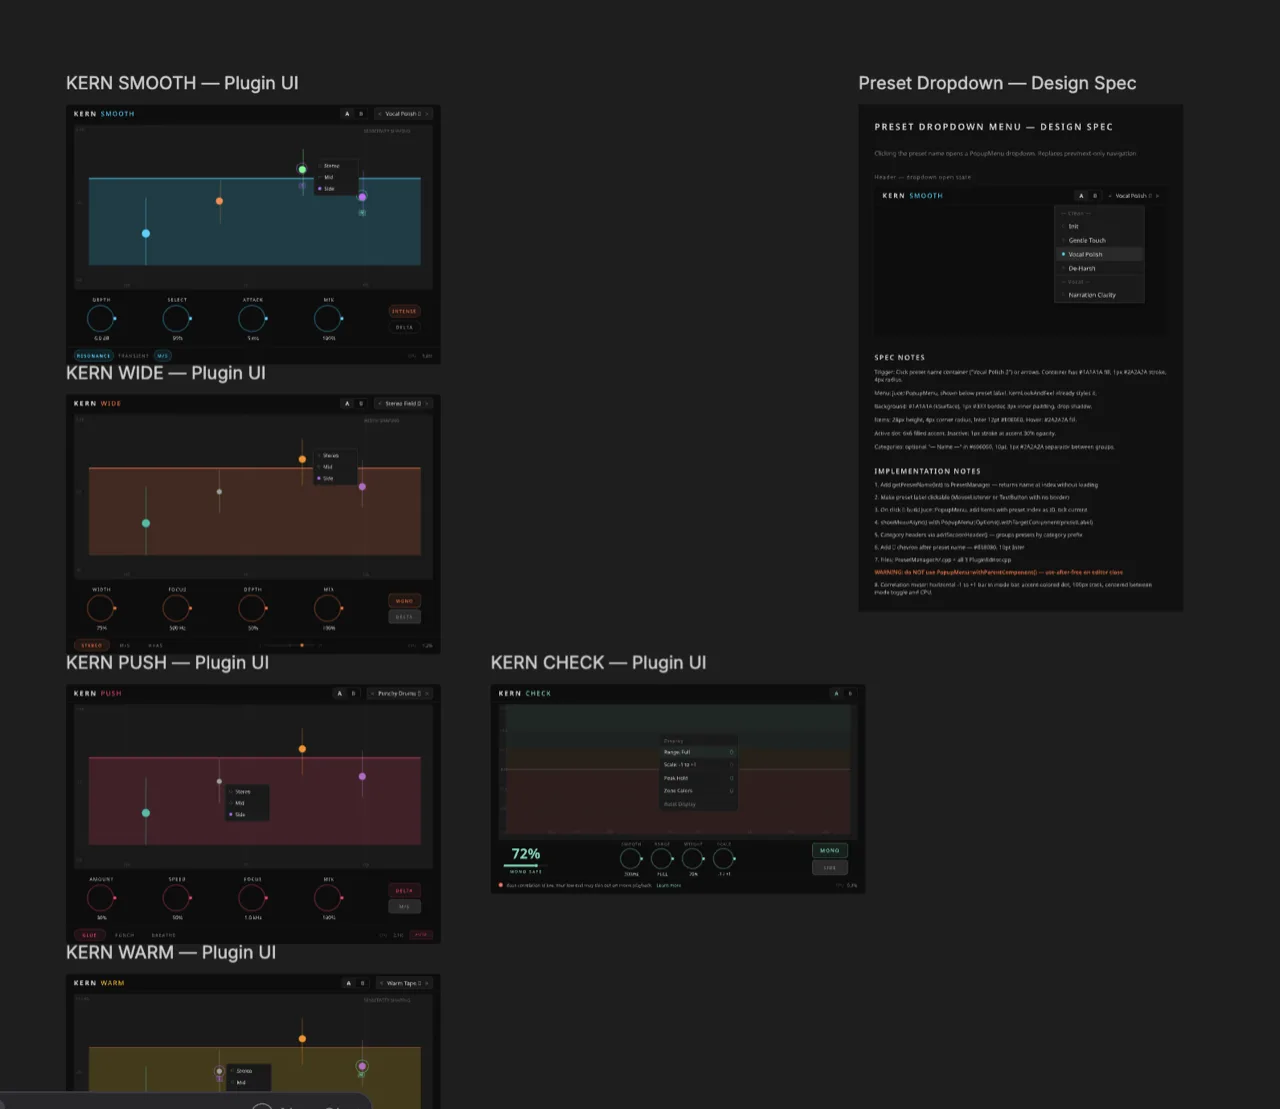Enable the TRANSIENT toggle in KERN SMOOTH
The image size is (1280, 1109).
tap(134, 355)
